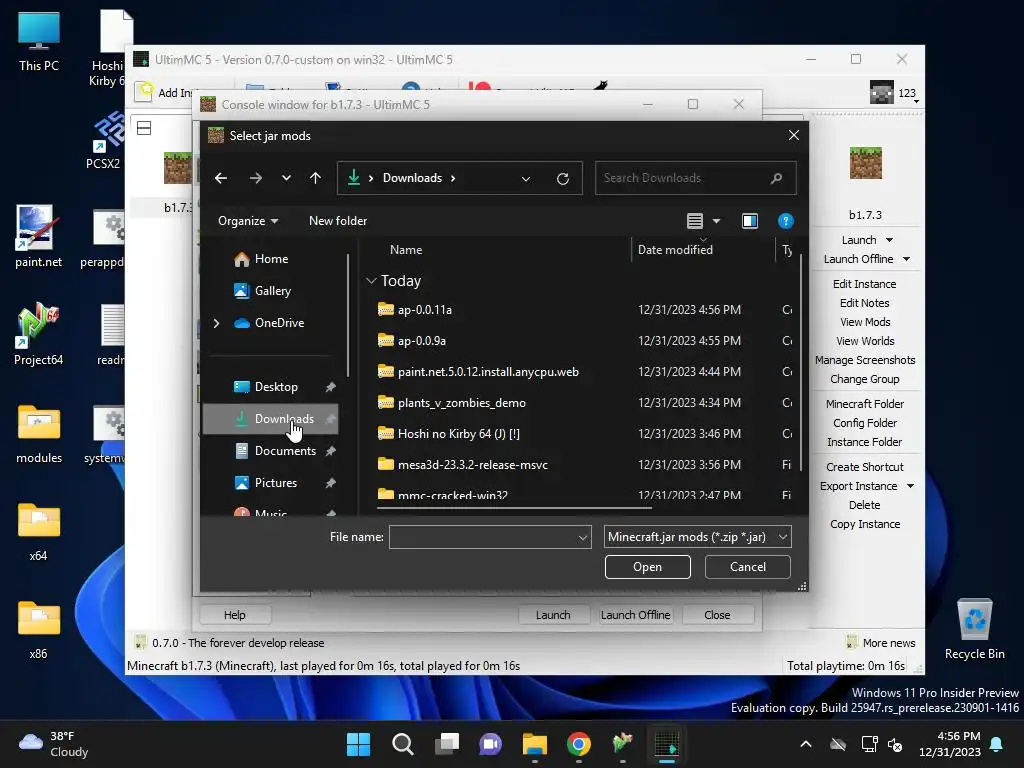Open the 123 account menu
Image resolution: width=1024 pixels, height=768 pixels.
[x=894, y=93]
